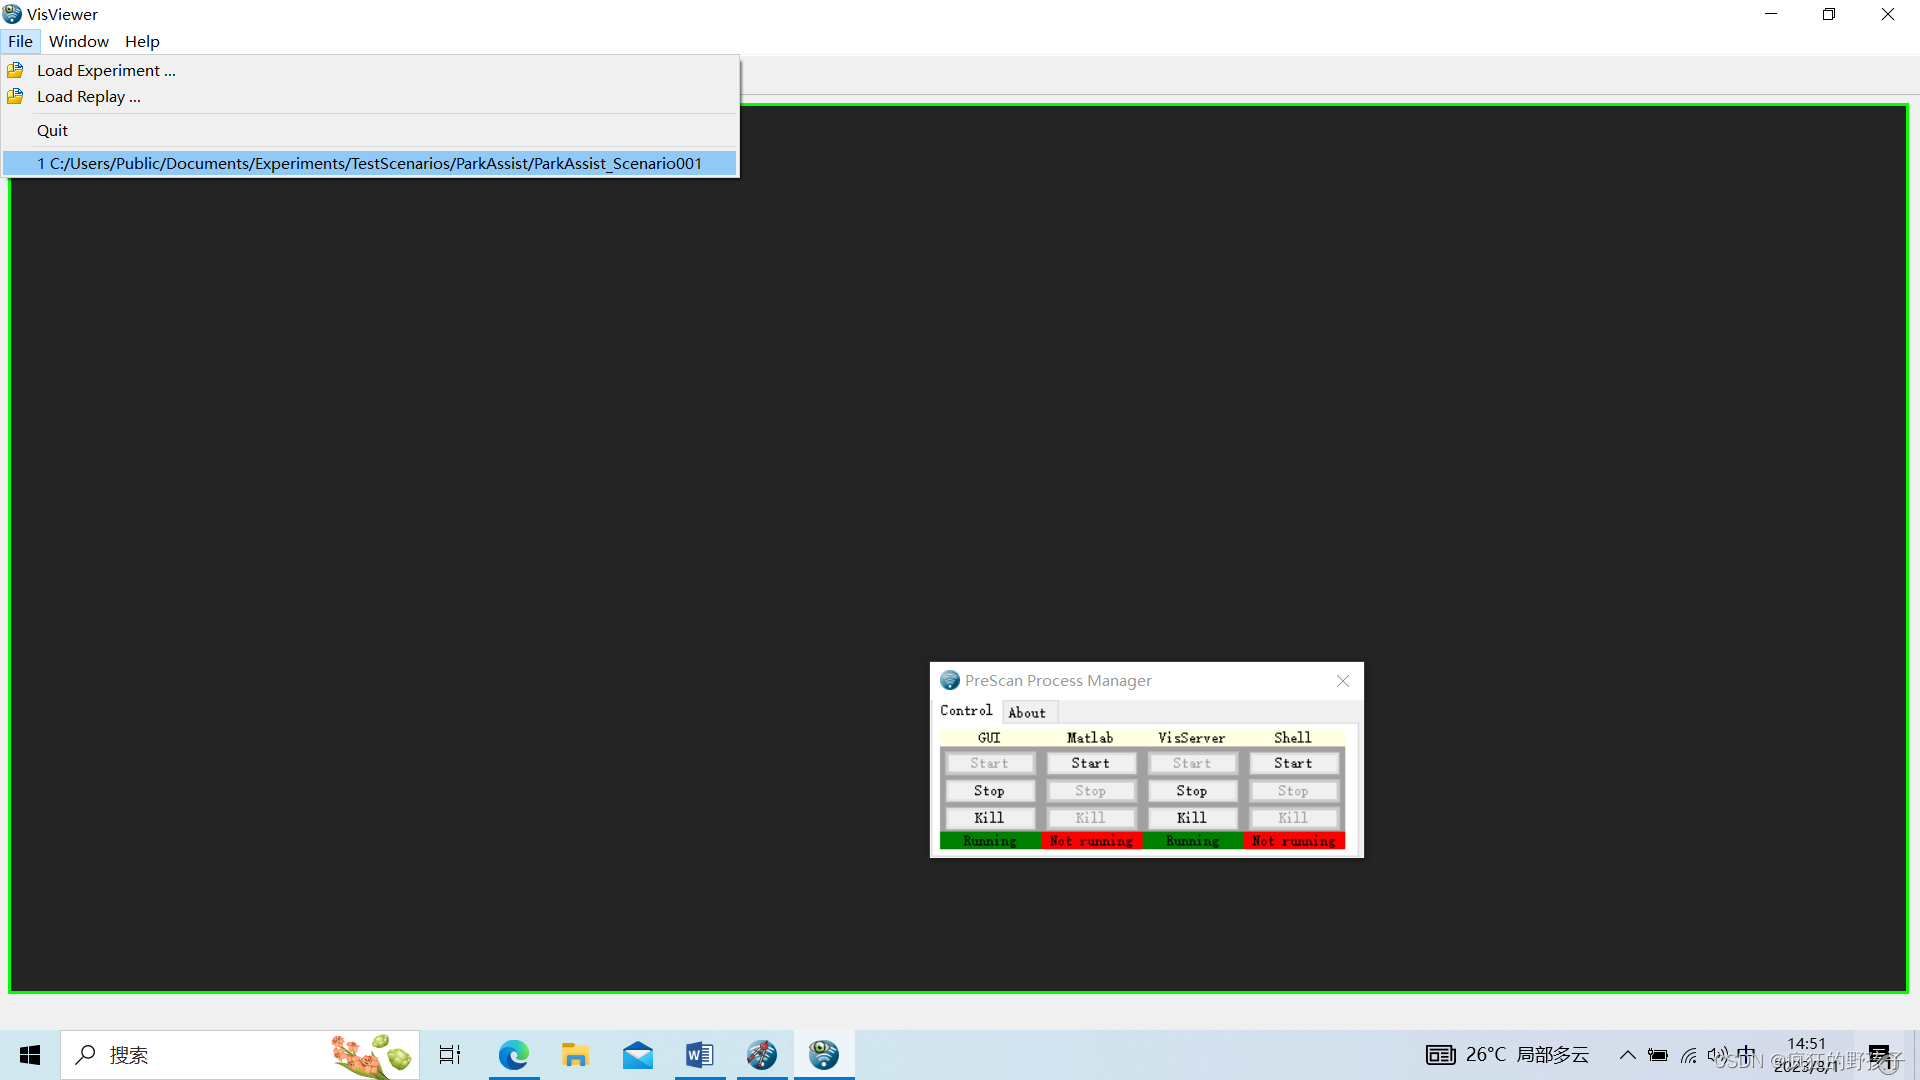Kill the GUI process
Image resolution: width=1920 pixels, height=1080 pixels.
point(989,817)
